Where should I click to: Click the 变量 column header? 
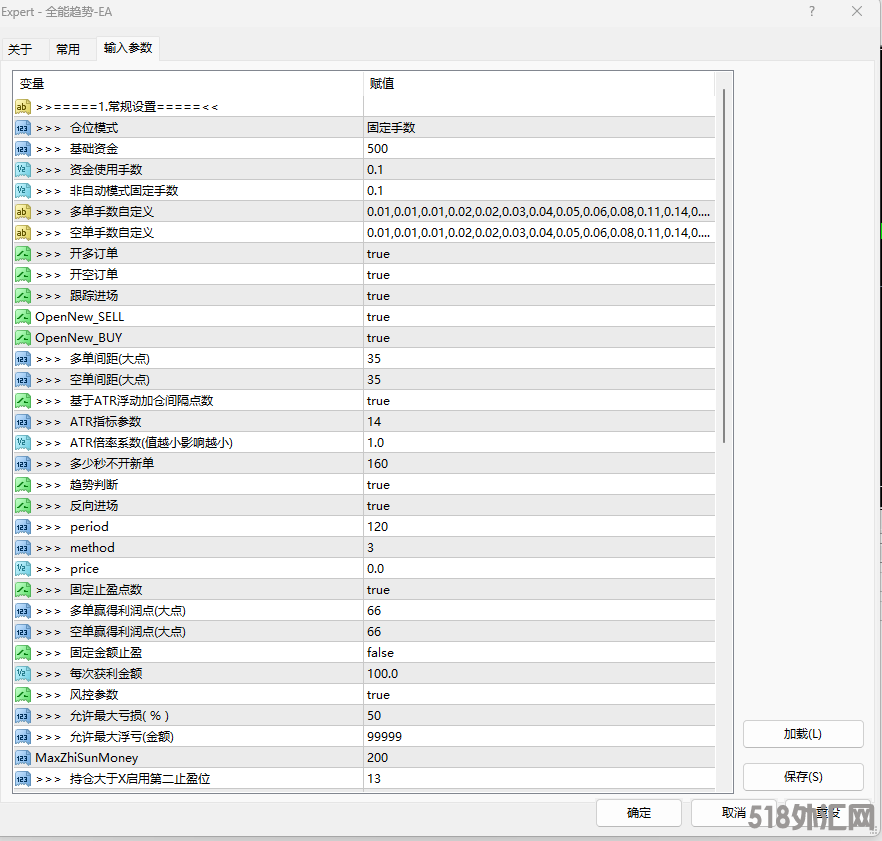click(x=188, y=84)
